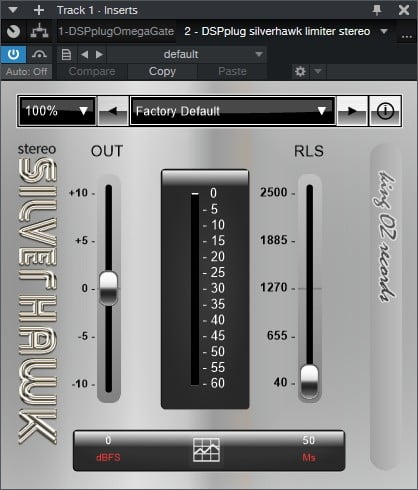Screen dimensions: 418x490
Task: Click the gain reduction meter display
Action: [205, 289]
